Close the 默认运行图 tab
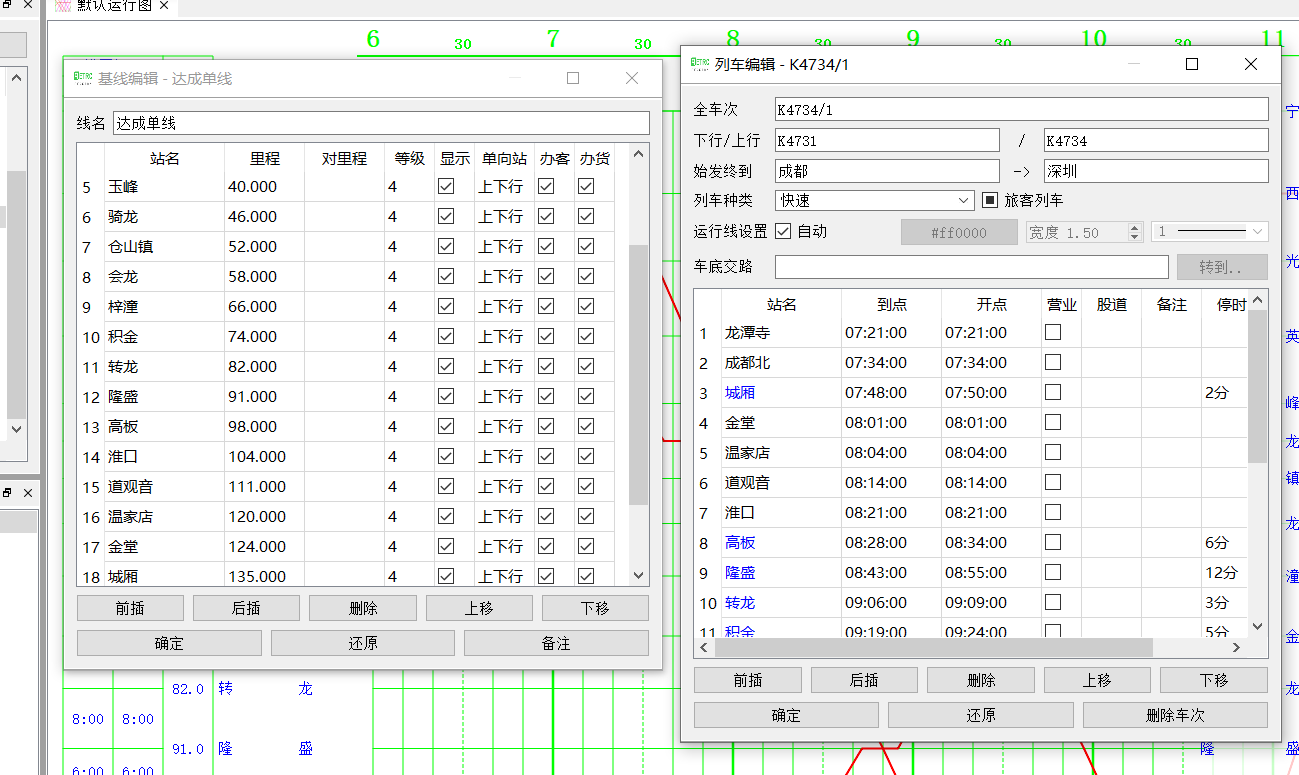 [x=162, y=6]
